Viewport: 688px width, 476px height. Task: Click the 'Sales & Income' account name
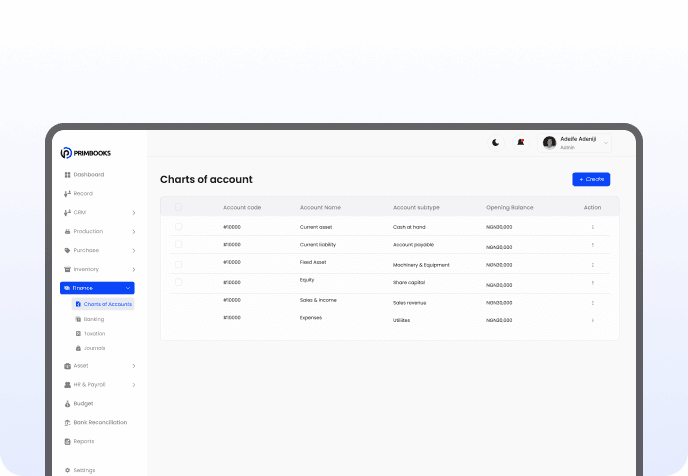[318, 300]
